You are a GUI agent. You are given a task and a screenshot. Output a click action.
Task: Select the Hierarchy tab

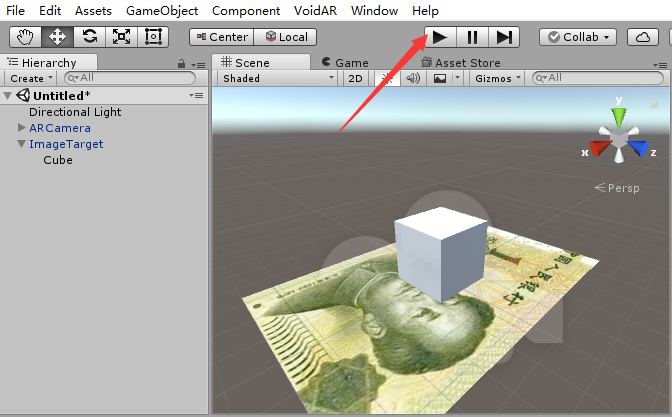coord(49,63)
